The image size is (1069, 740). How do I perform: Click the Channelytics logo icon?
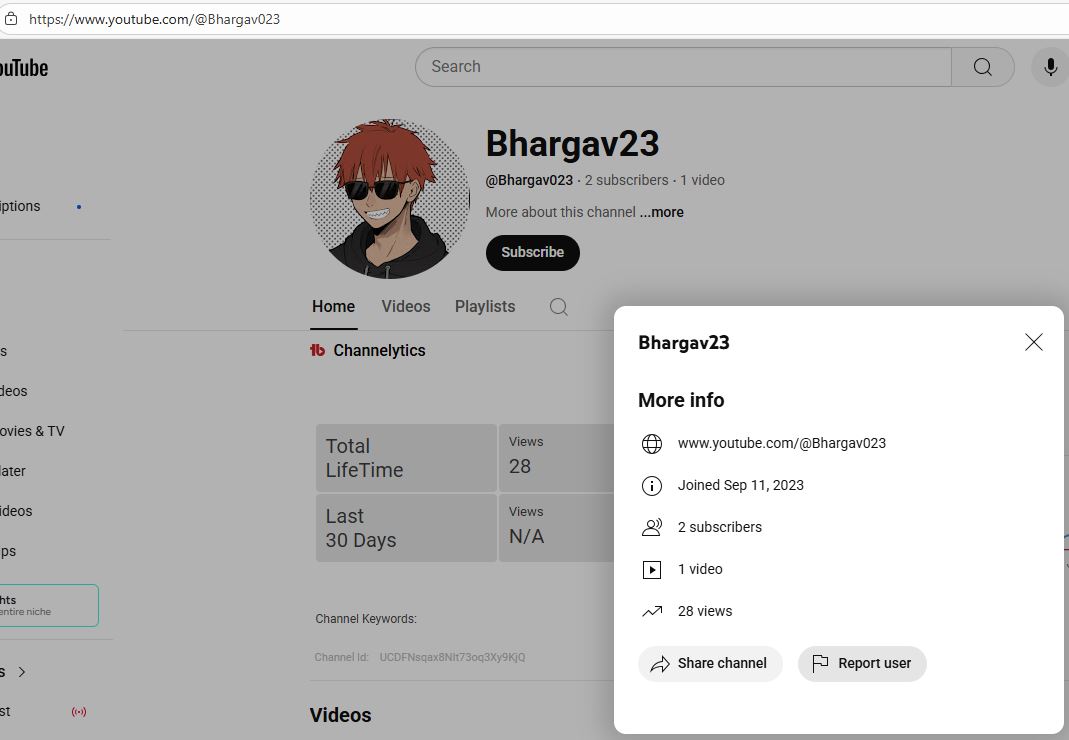[x=318, y=350]
